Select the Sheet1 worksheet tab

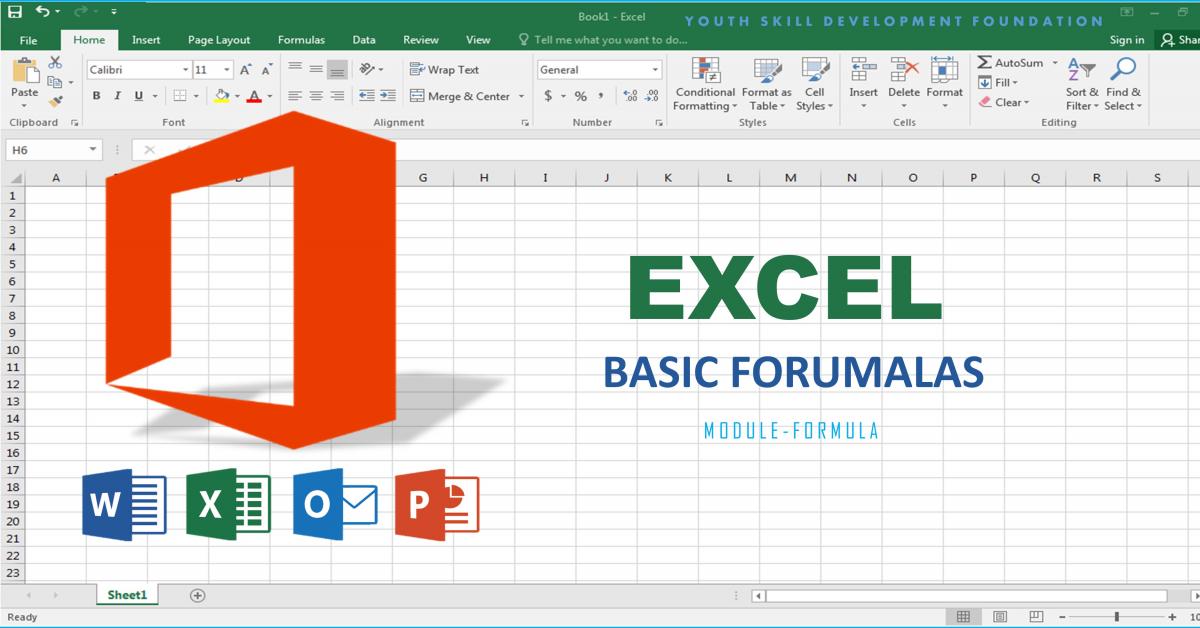point(127,595)
